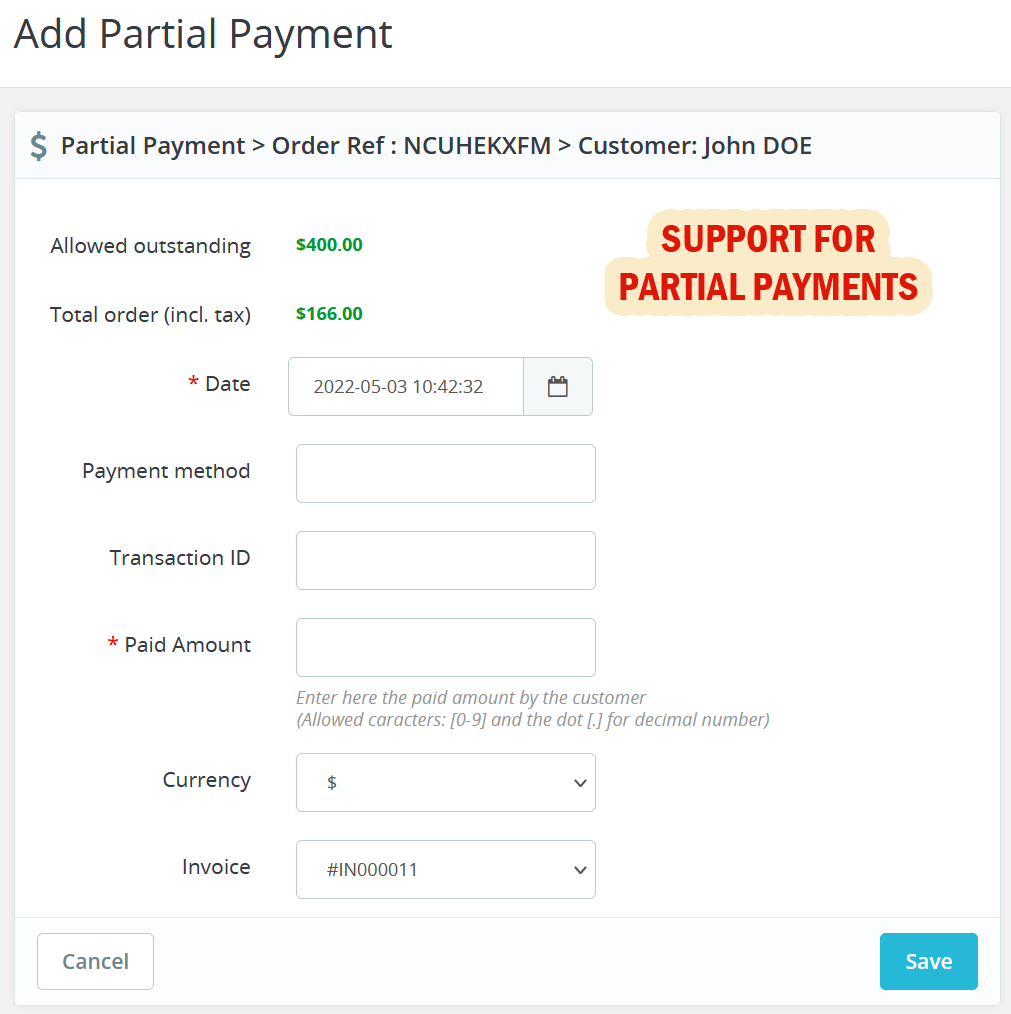Click the Paid Amount field label
Image resolution: width=1011 pixels, height=1014 pixels.
pyautogui.click(x=187, y=645)
